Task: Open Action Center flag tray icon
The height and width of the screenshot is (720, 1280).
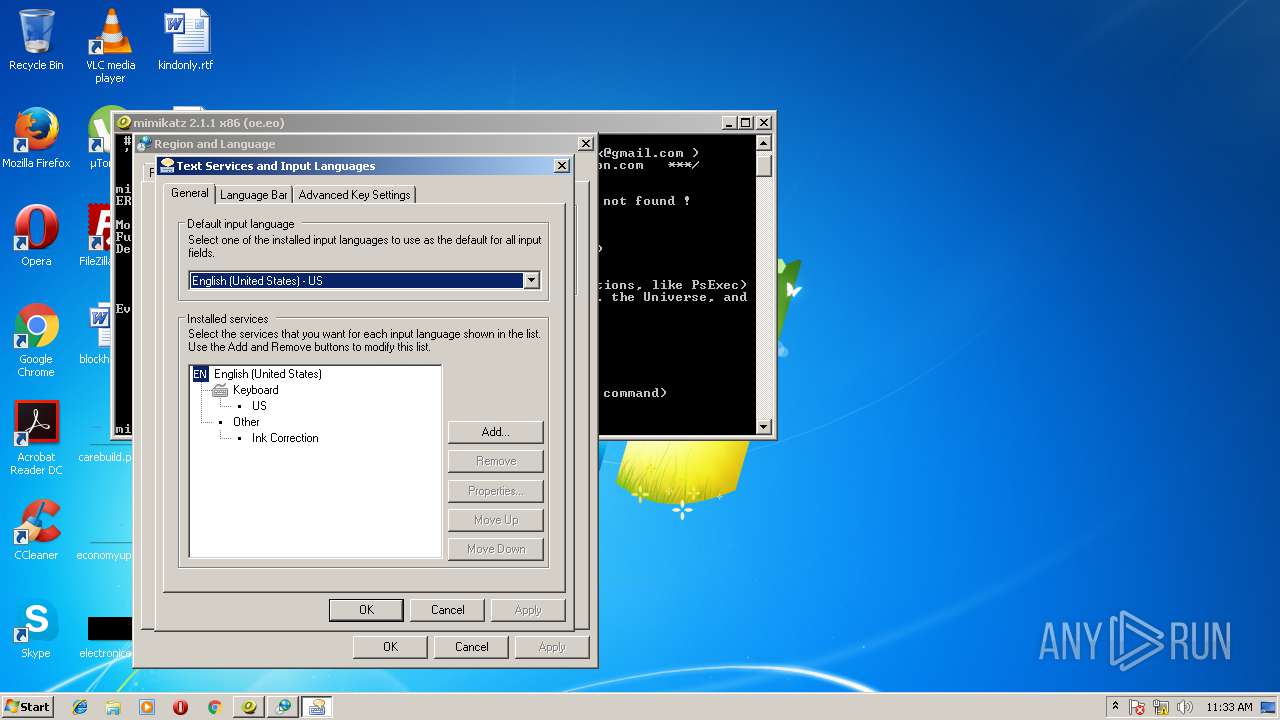Action: click(x=1137, y=707)
